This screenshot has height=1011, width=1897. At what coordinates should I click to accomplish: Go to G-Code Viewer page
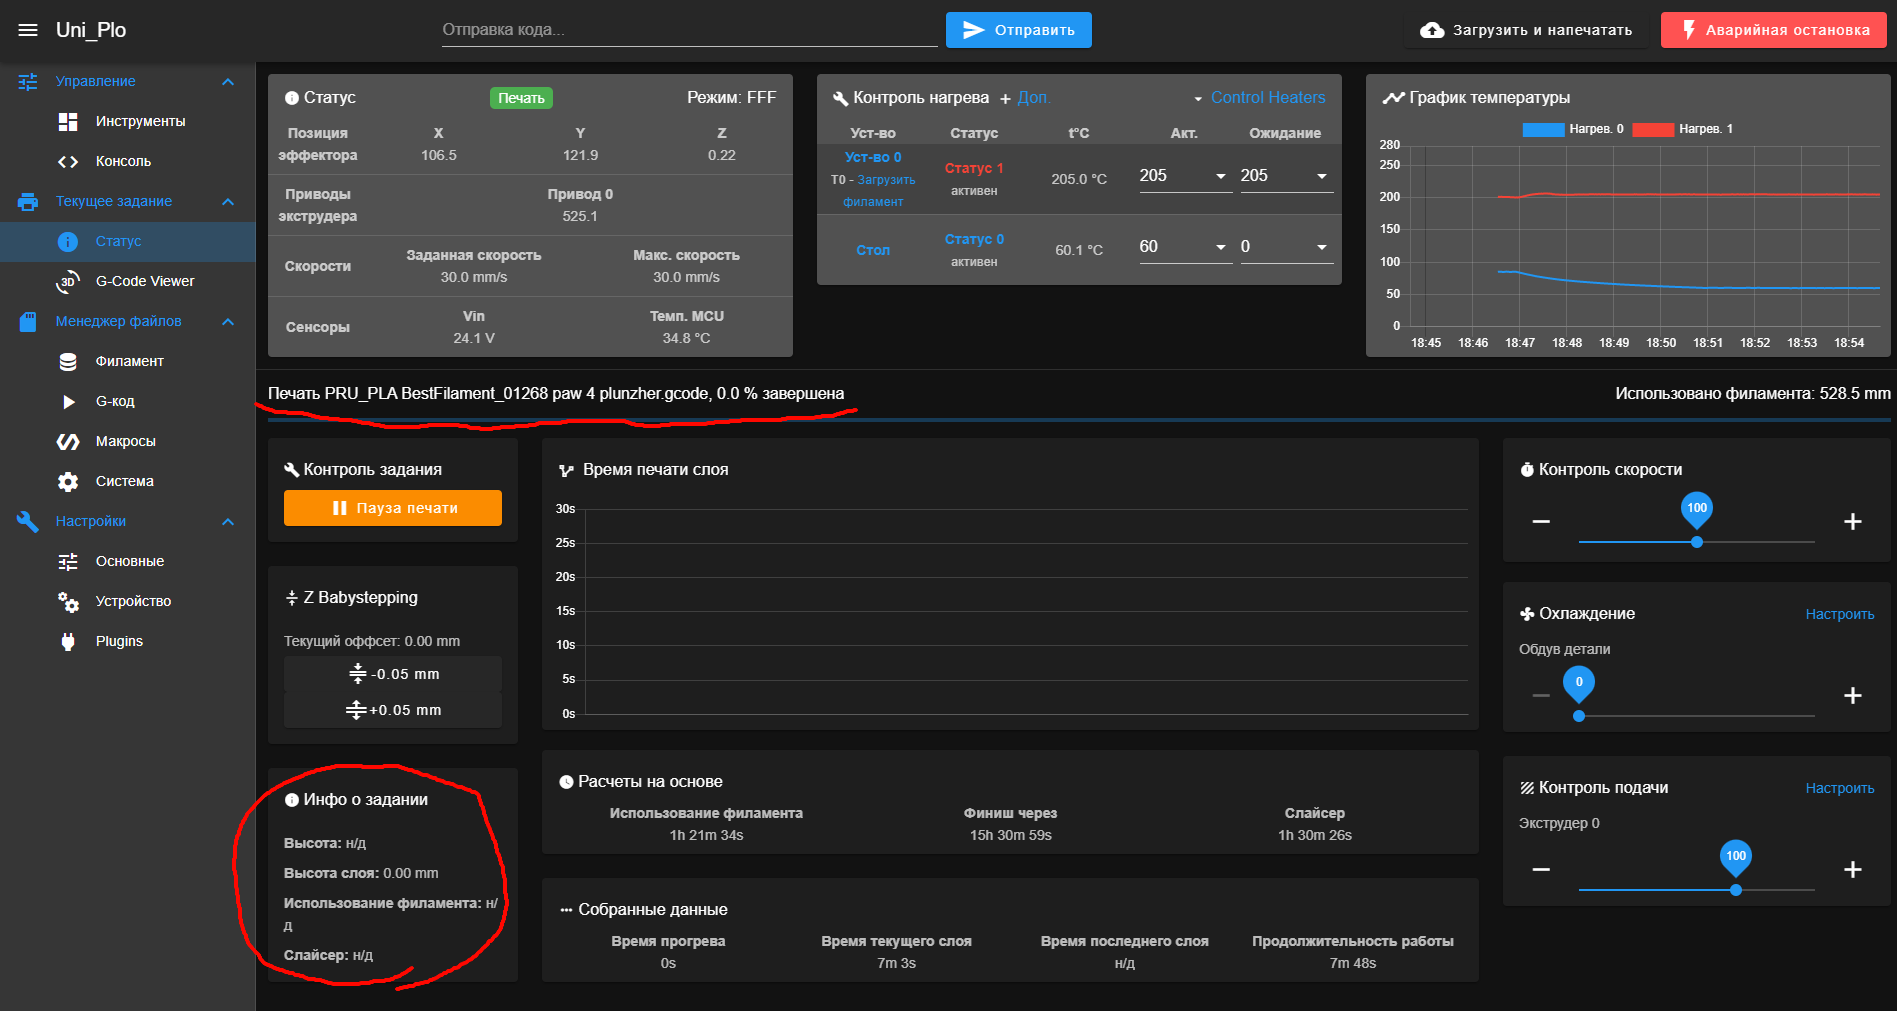[128, 281]
